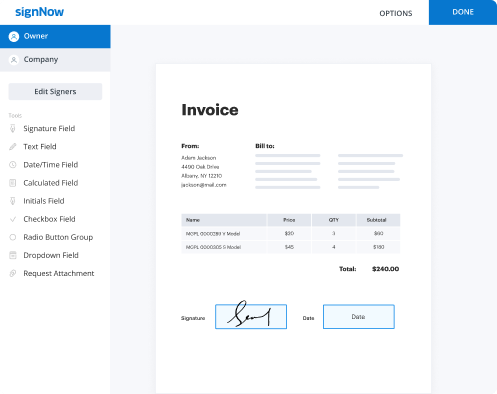Click the Dropdown Field label
The width and height of the screenshot is (497, 394).
coord(51,255)
